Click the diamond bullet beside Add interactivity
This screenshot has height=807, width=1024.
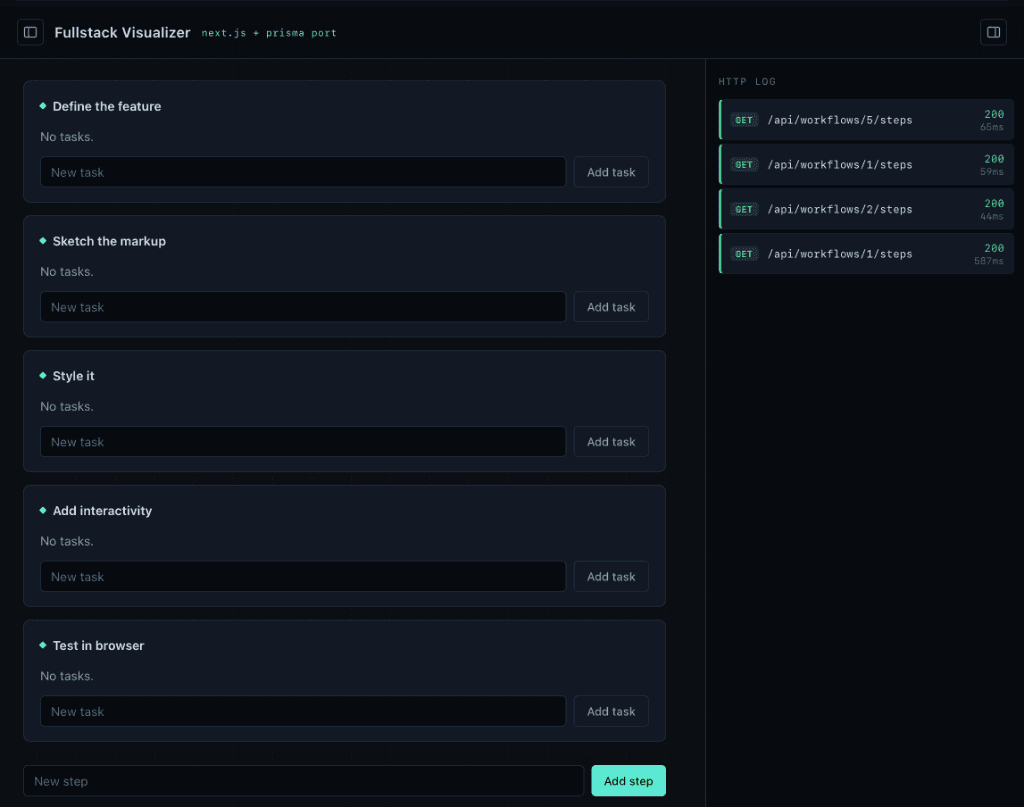(x=42, y=511)
